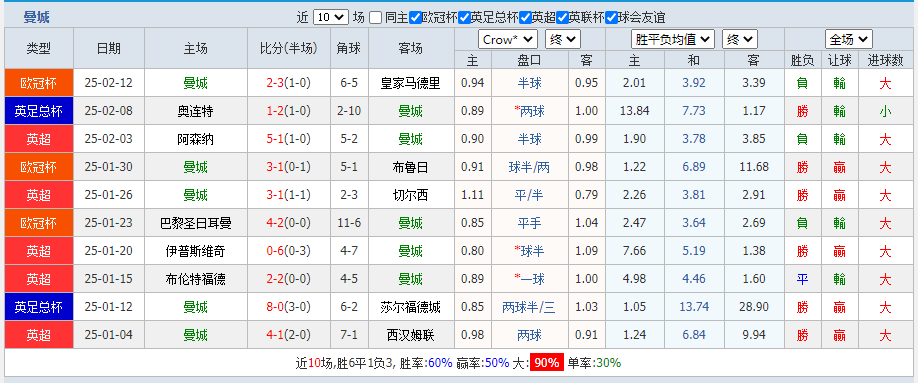Click the 英足总杯 label on the 25-02-08 row
The height and width of the screenshot is (383, 918).
pyautogui.click(x=39, y=111)
